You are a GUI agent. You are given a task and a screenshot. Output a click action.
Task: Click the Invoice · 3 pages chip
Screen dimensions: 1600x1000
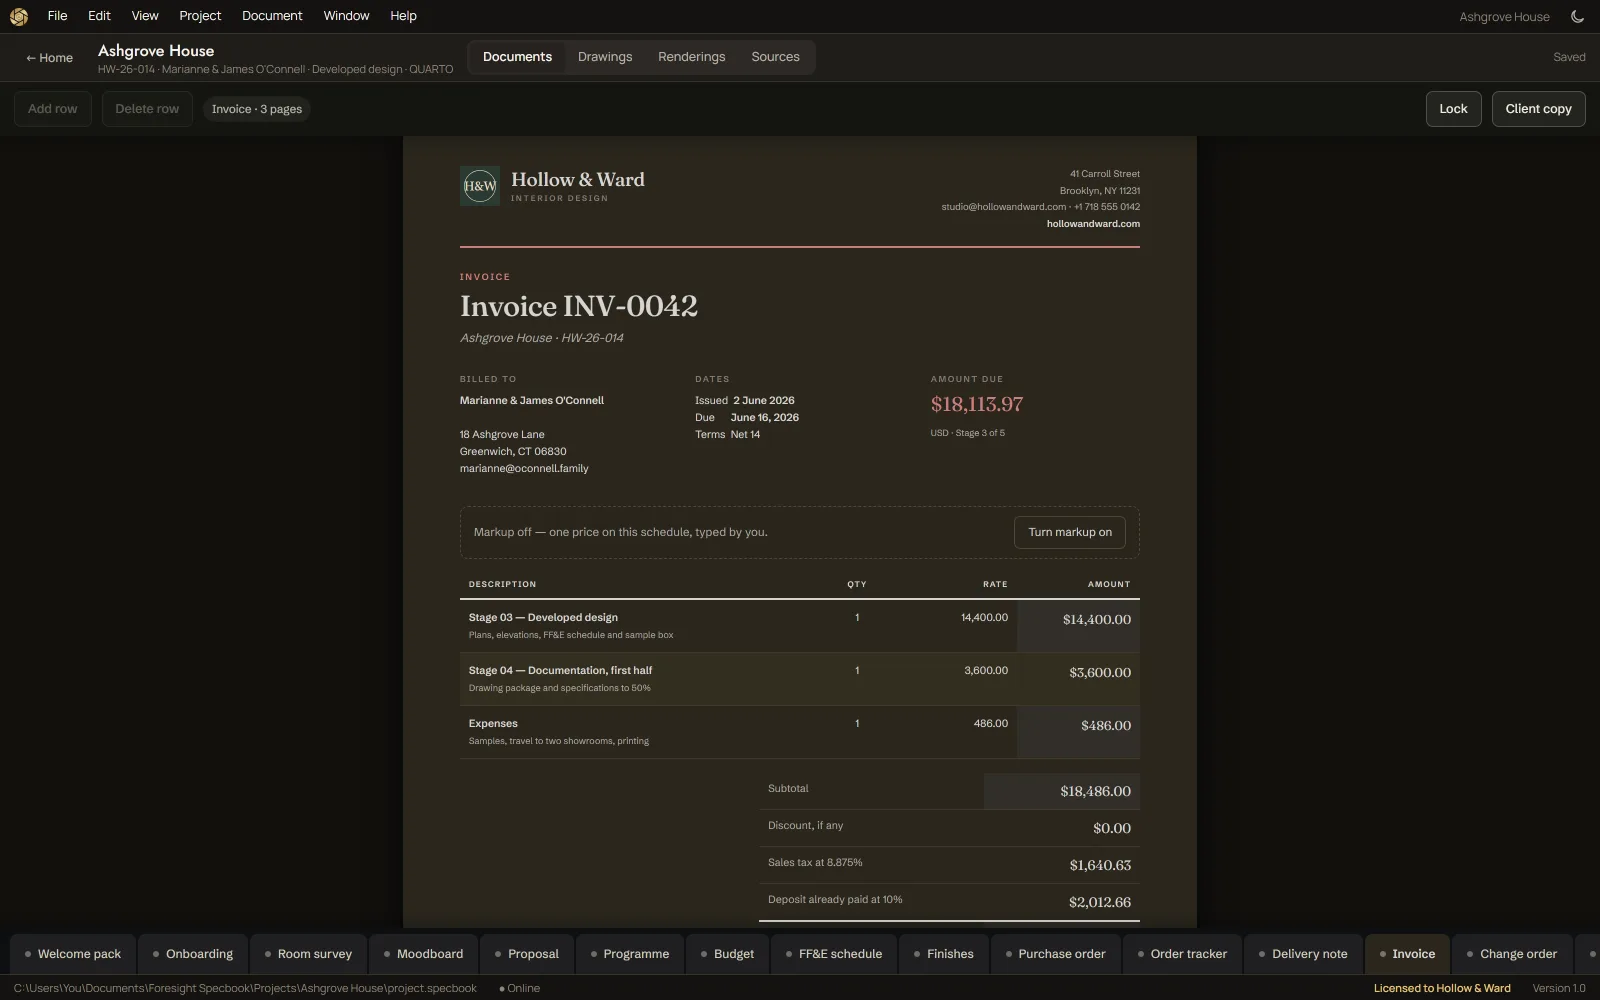pos(257,109)
